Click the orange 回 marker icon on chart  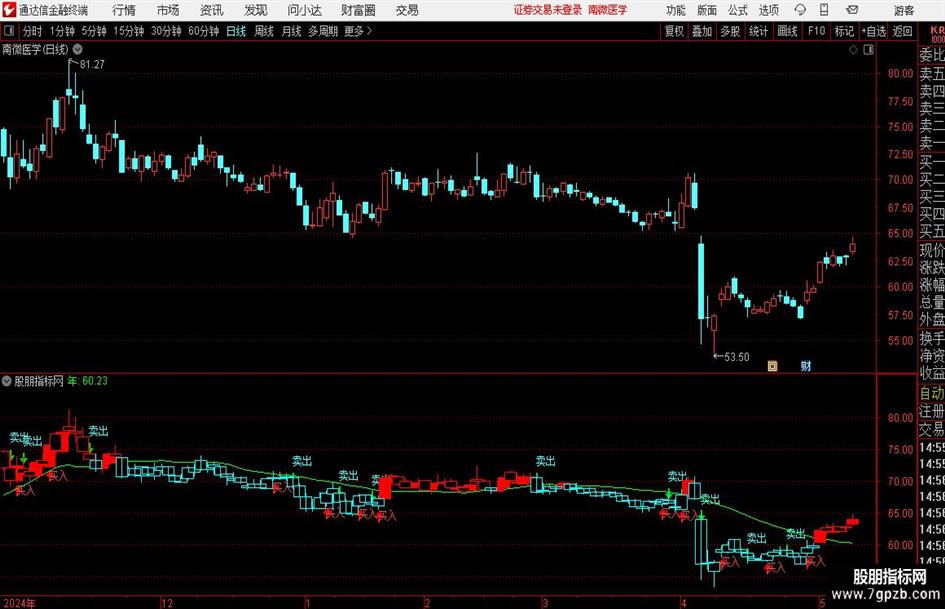[x=772, y=366]
